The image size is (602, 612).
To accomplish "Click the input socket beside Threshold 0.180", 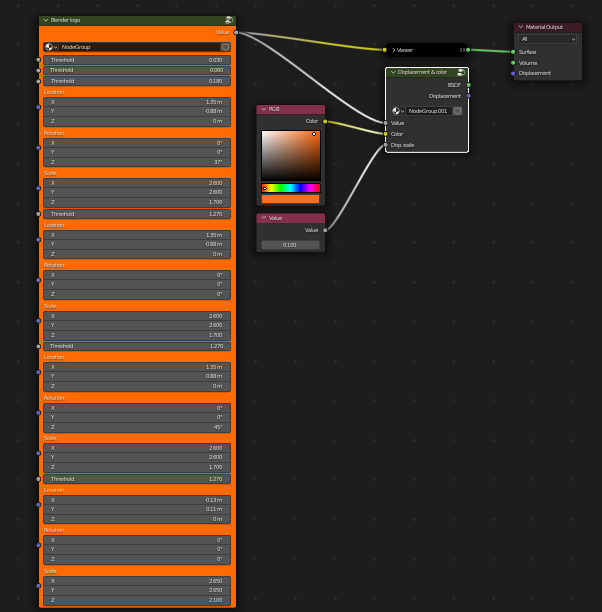I will (38, 81).
